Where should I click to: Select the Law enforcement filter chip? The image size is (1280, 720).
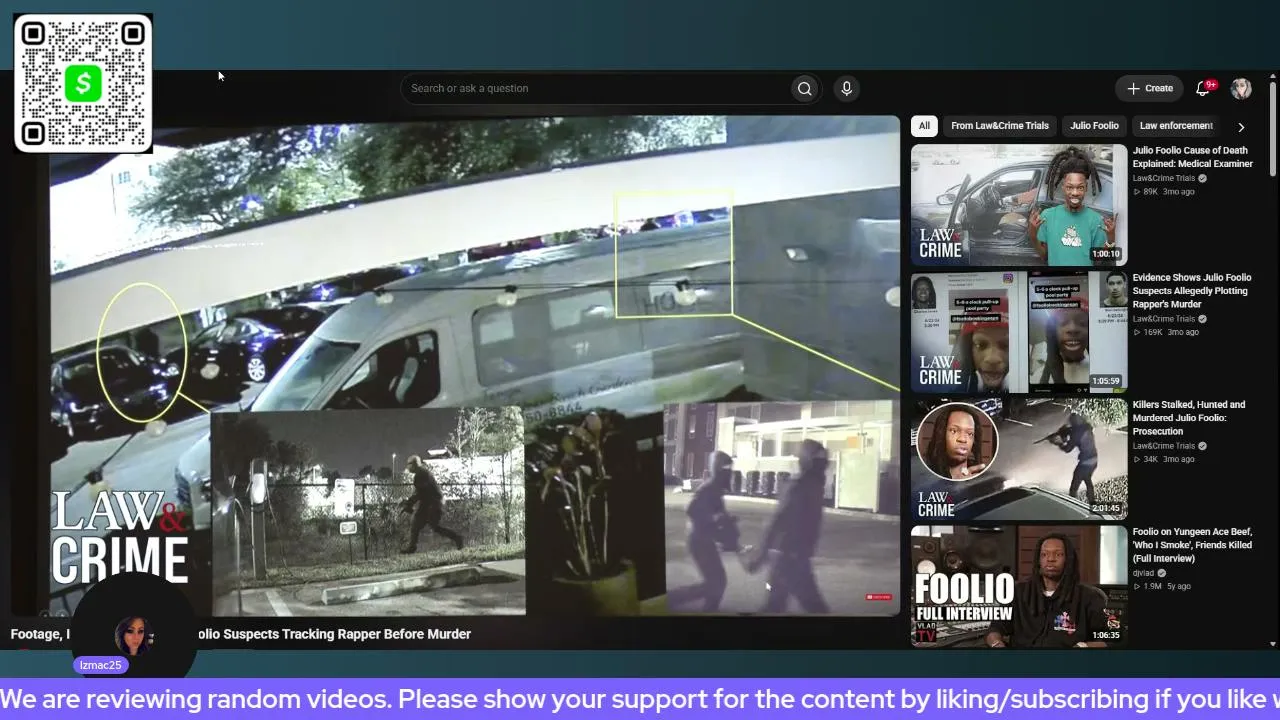coord(1176,126)
